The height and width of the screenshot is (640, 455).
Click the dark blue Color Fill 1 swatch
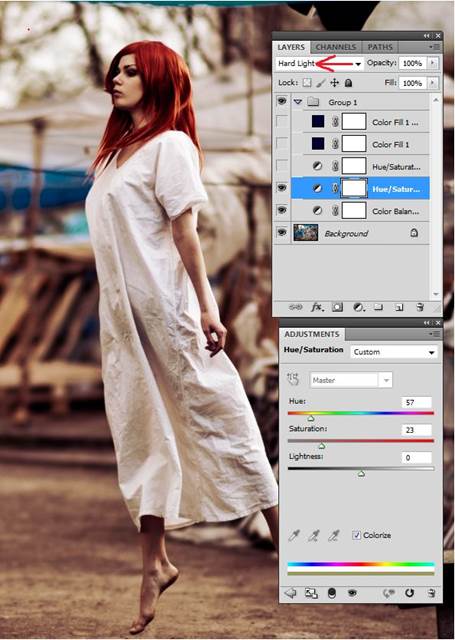click(x=317, y=144)
